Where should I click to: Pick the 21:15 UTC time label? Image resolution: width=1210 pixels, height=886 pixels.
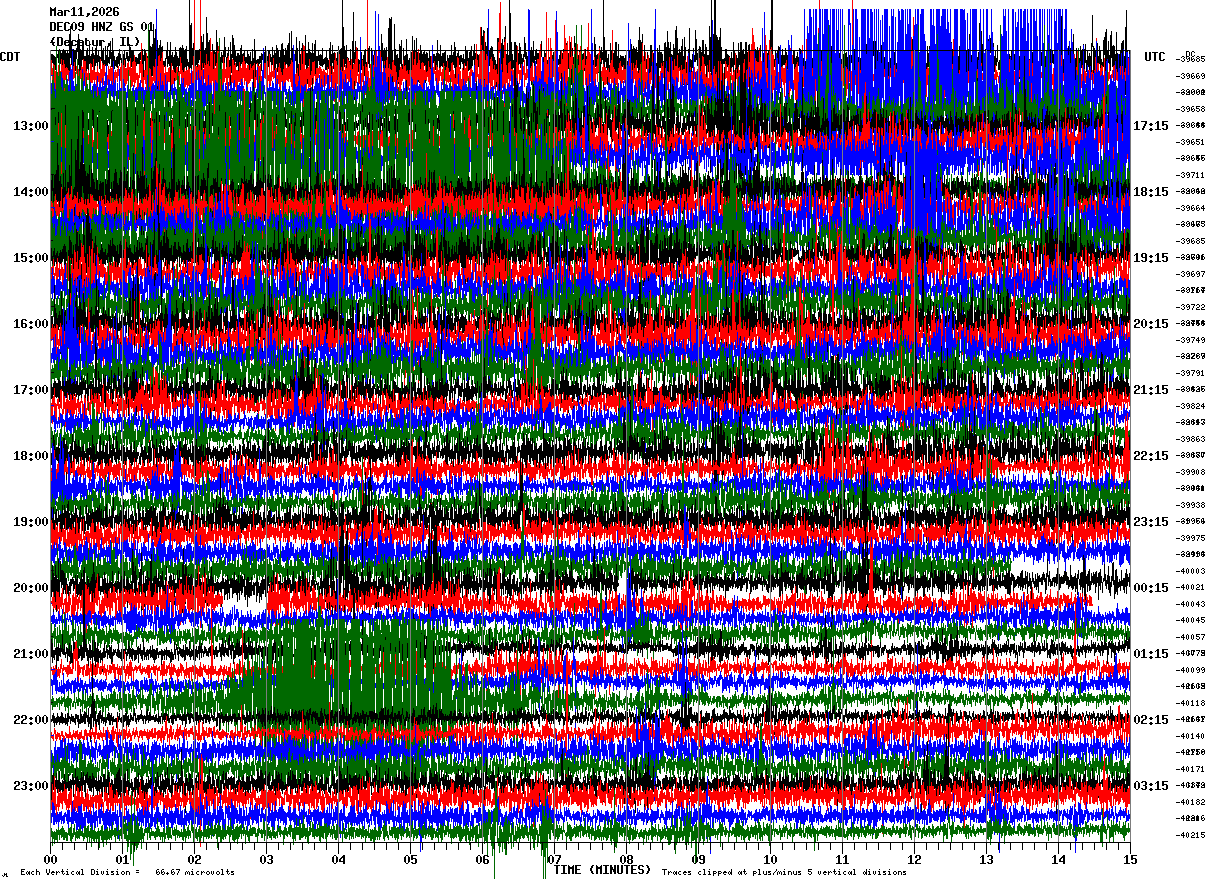coord(1151,390)
